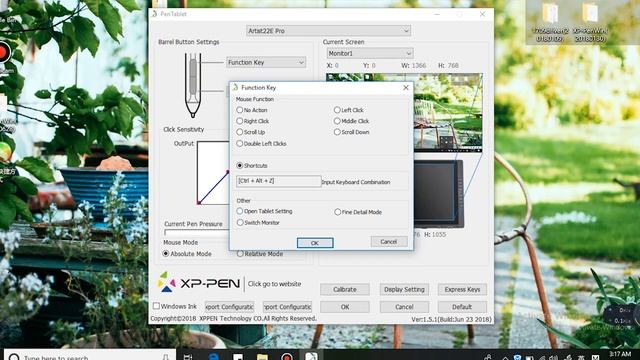The image size is (640, 360).
Task: Open the Artist22E Pro device dropdown
Action: pyautogui.click(x=329, y=31)
